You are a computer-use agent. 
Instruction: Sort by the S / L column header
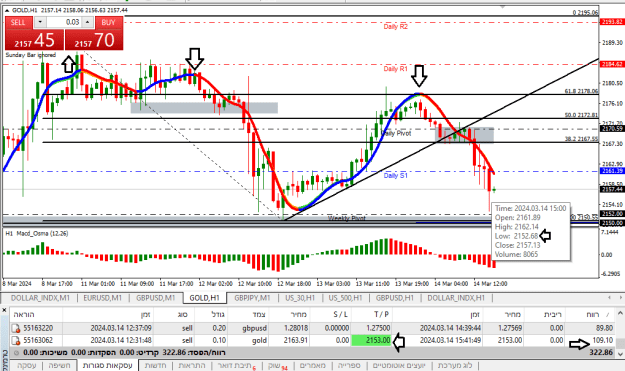pos(340,315)
